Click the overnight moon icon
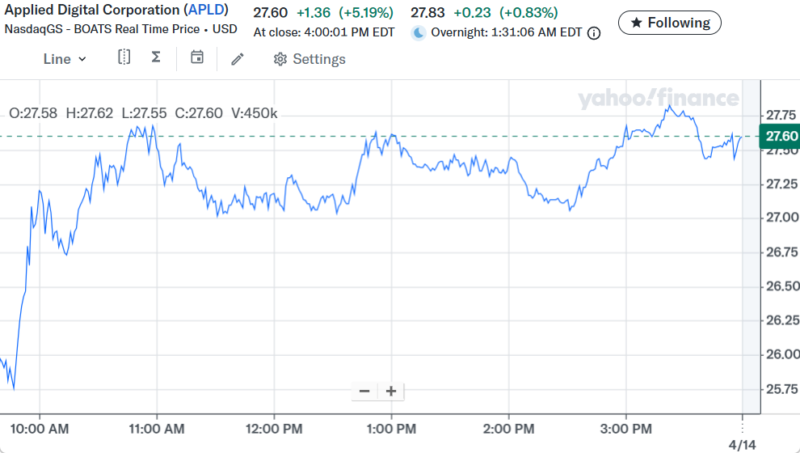 [418, 33]
